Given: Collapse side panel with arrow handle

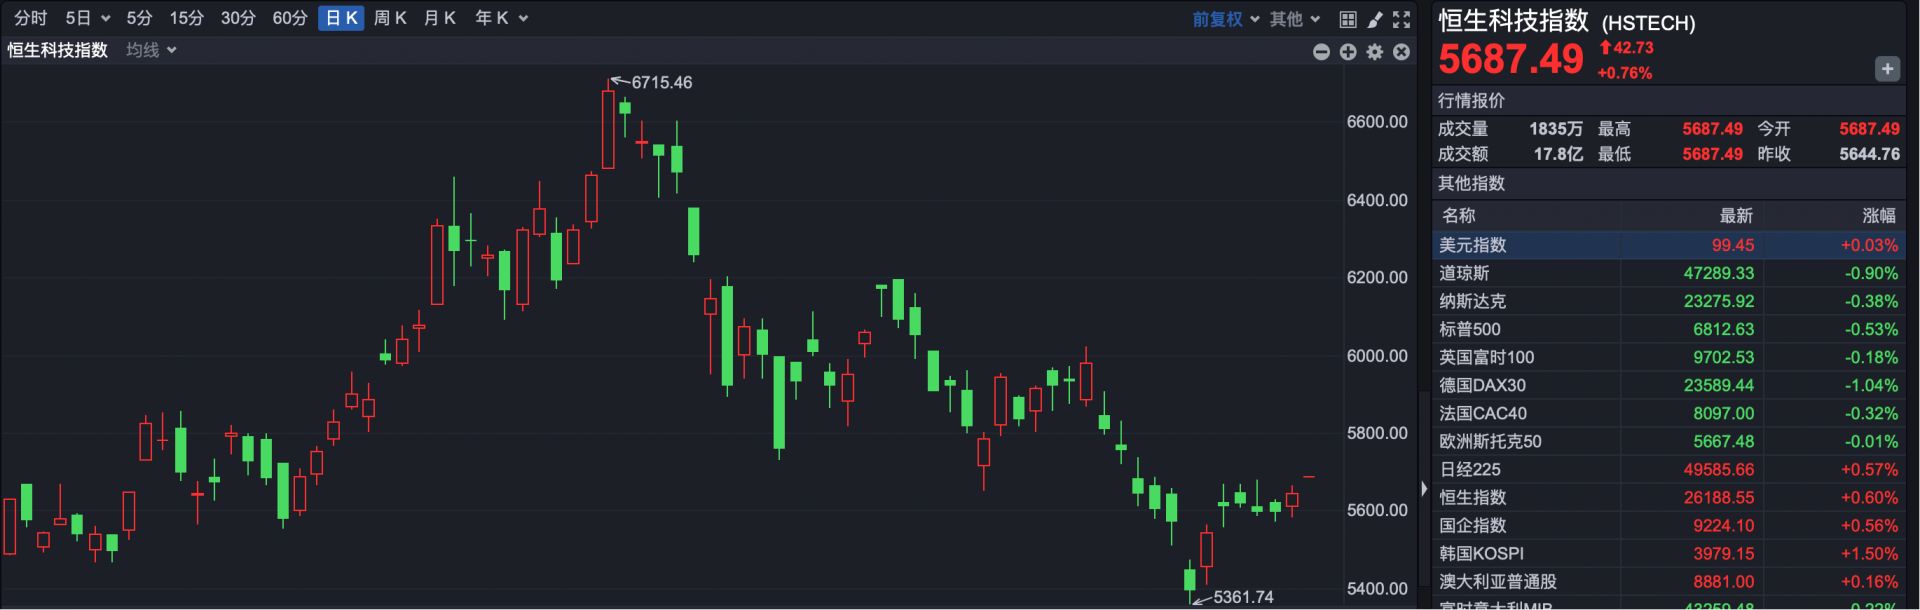Looking at the screenshot, I should coord(1424,489).
